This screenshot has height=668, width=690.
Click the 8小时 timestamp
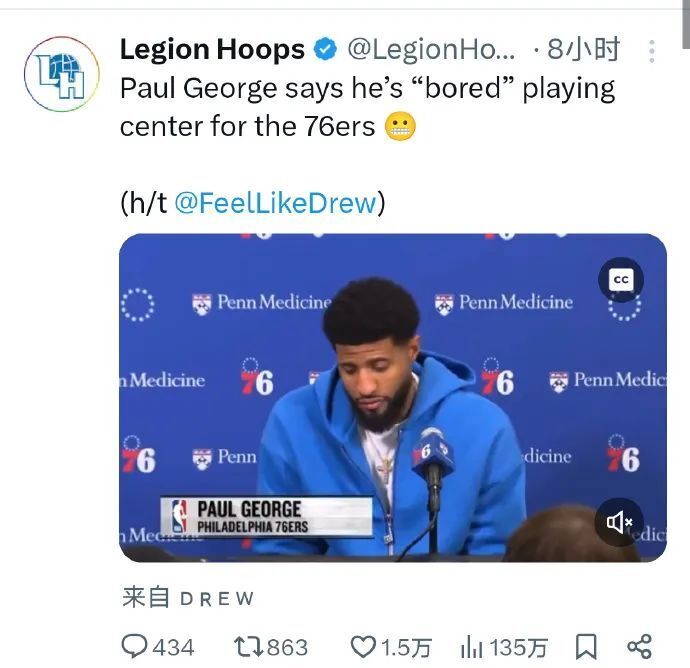pos(584,49)
